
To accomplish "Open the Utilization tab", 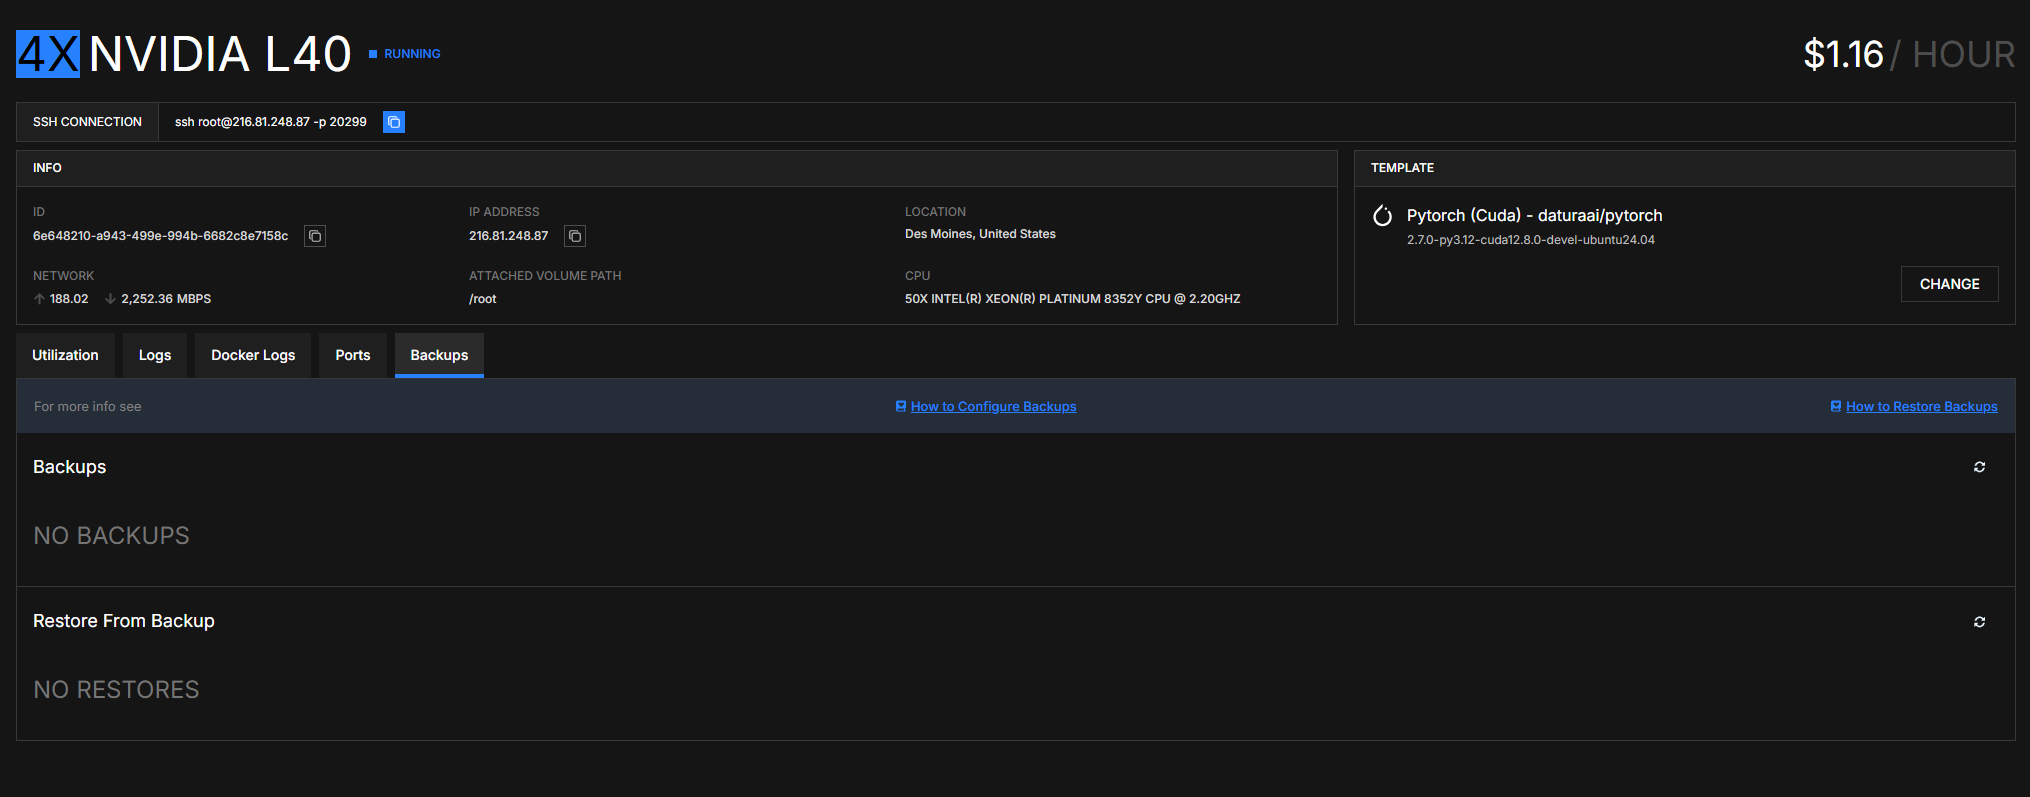I will 65,355.
